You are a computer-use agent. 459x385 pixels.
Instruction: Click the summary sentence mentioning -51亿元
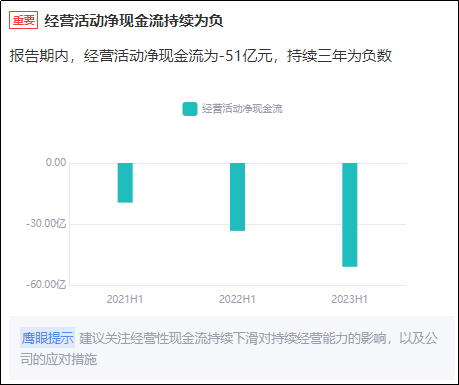point(201,56)
